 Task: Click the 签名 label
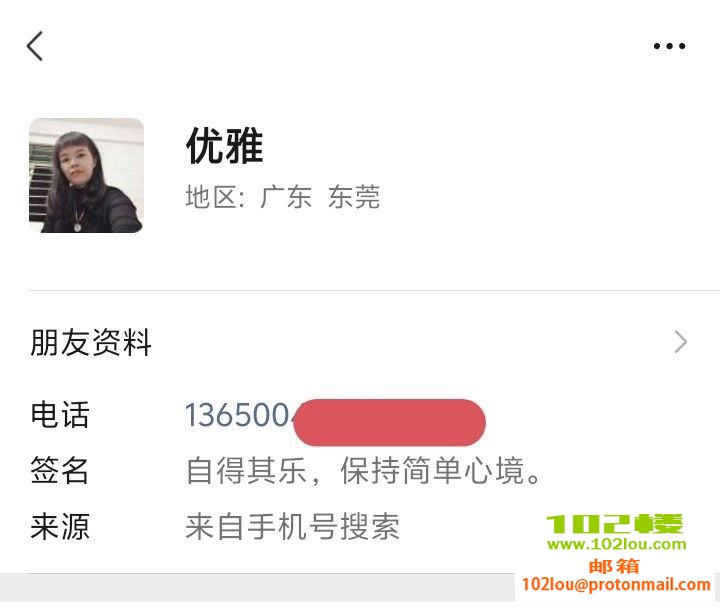tap(60, 470)
